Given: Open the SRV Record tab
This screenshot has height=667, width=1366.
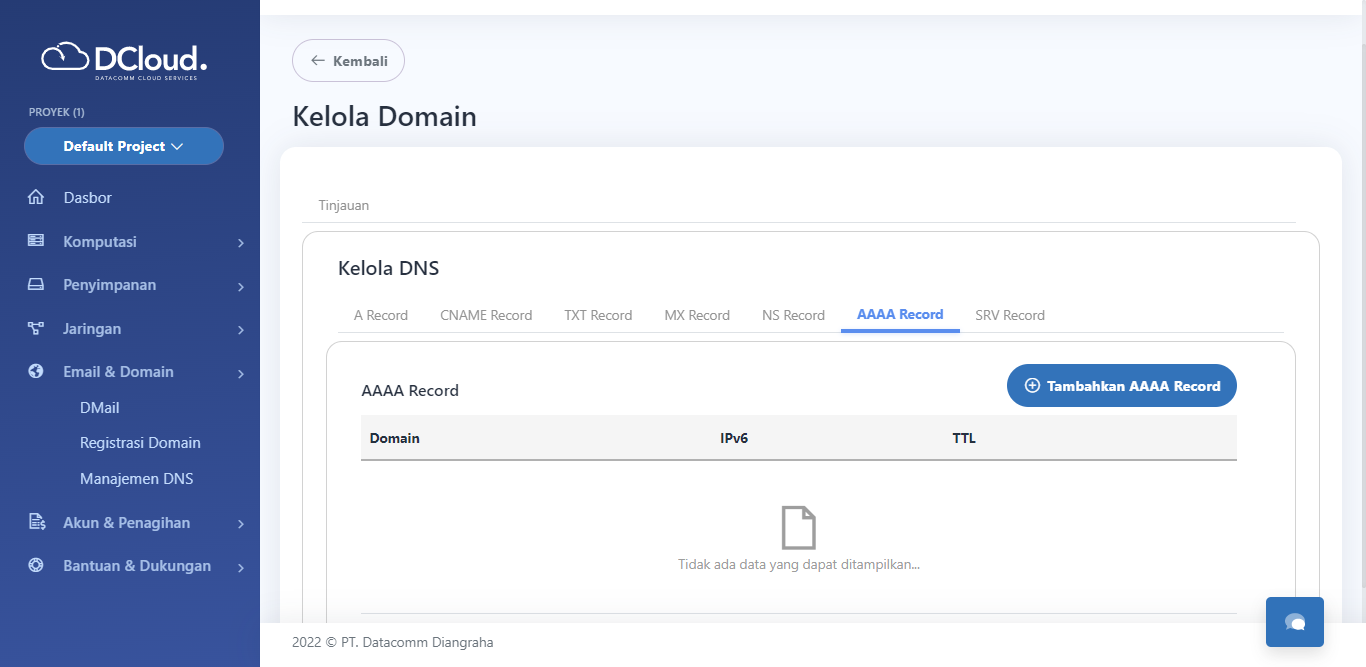Looking at the screenshot, I should [1009, 315].
